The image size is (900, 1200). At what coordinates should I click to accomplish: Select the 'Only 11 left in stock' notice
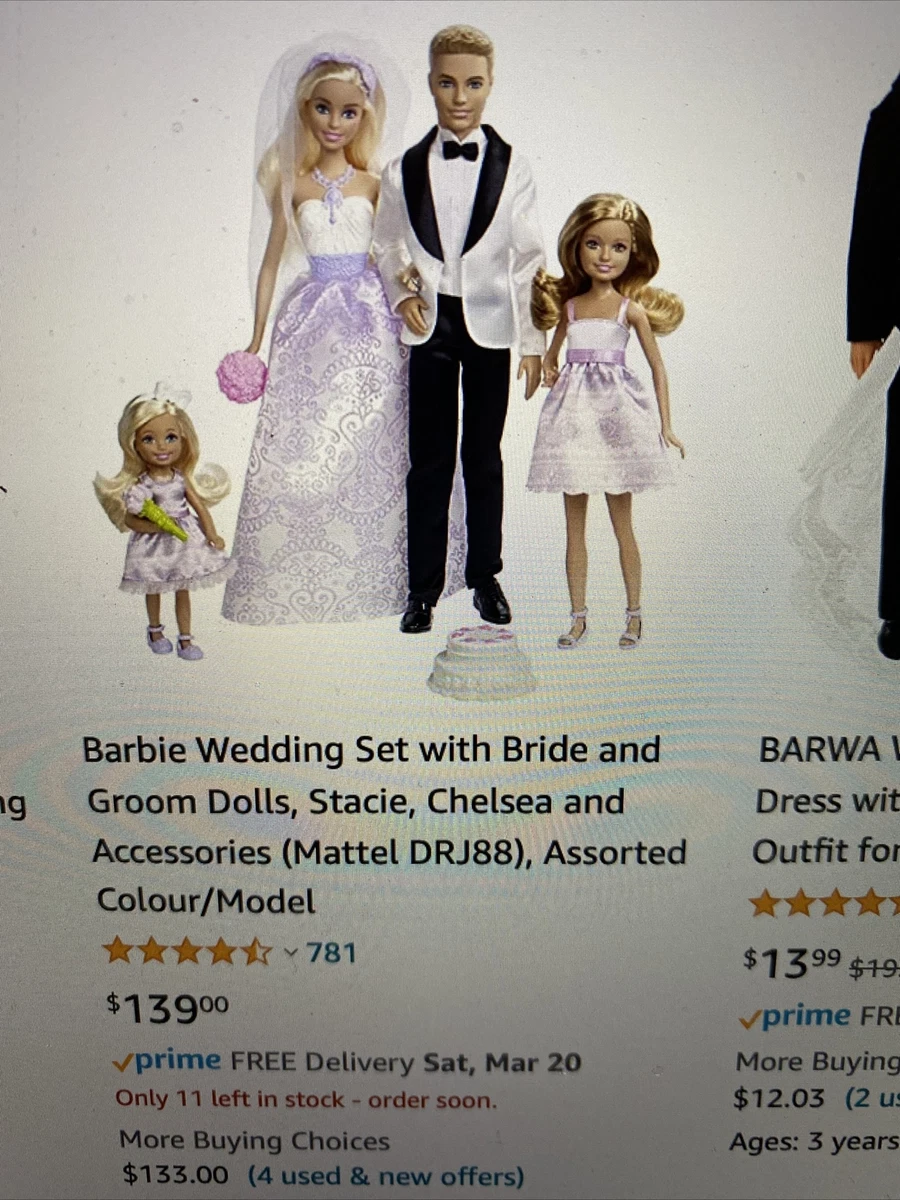[305, 1100]
